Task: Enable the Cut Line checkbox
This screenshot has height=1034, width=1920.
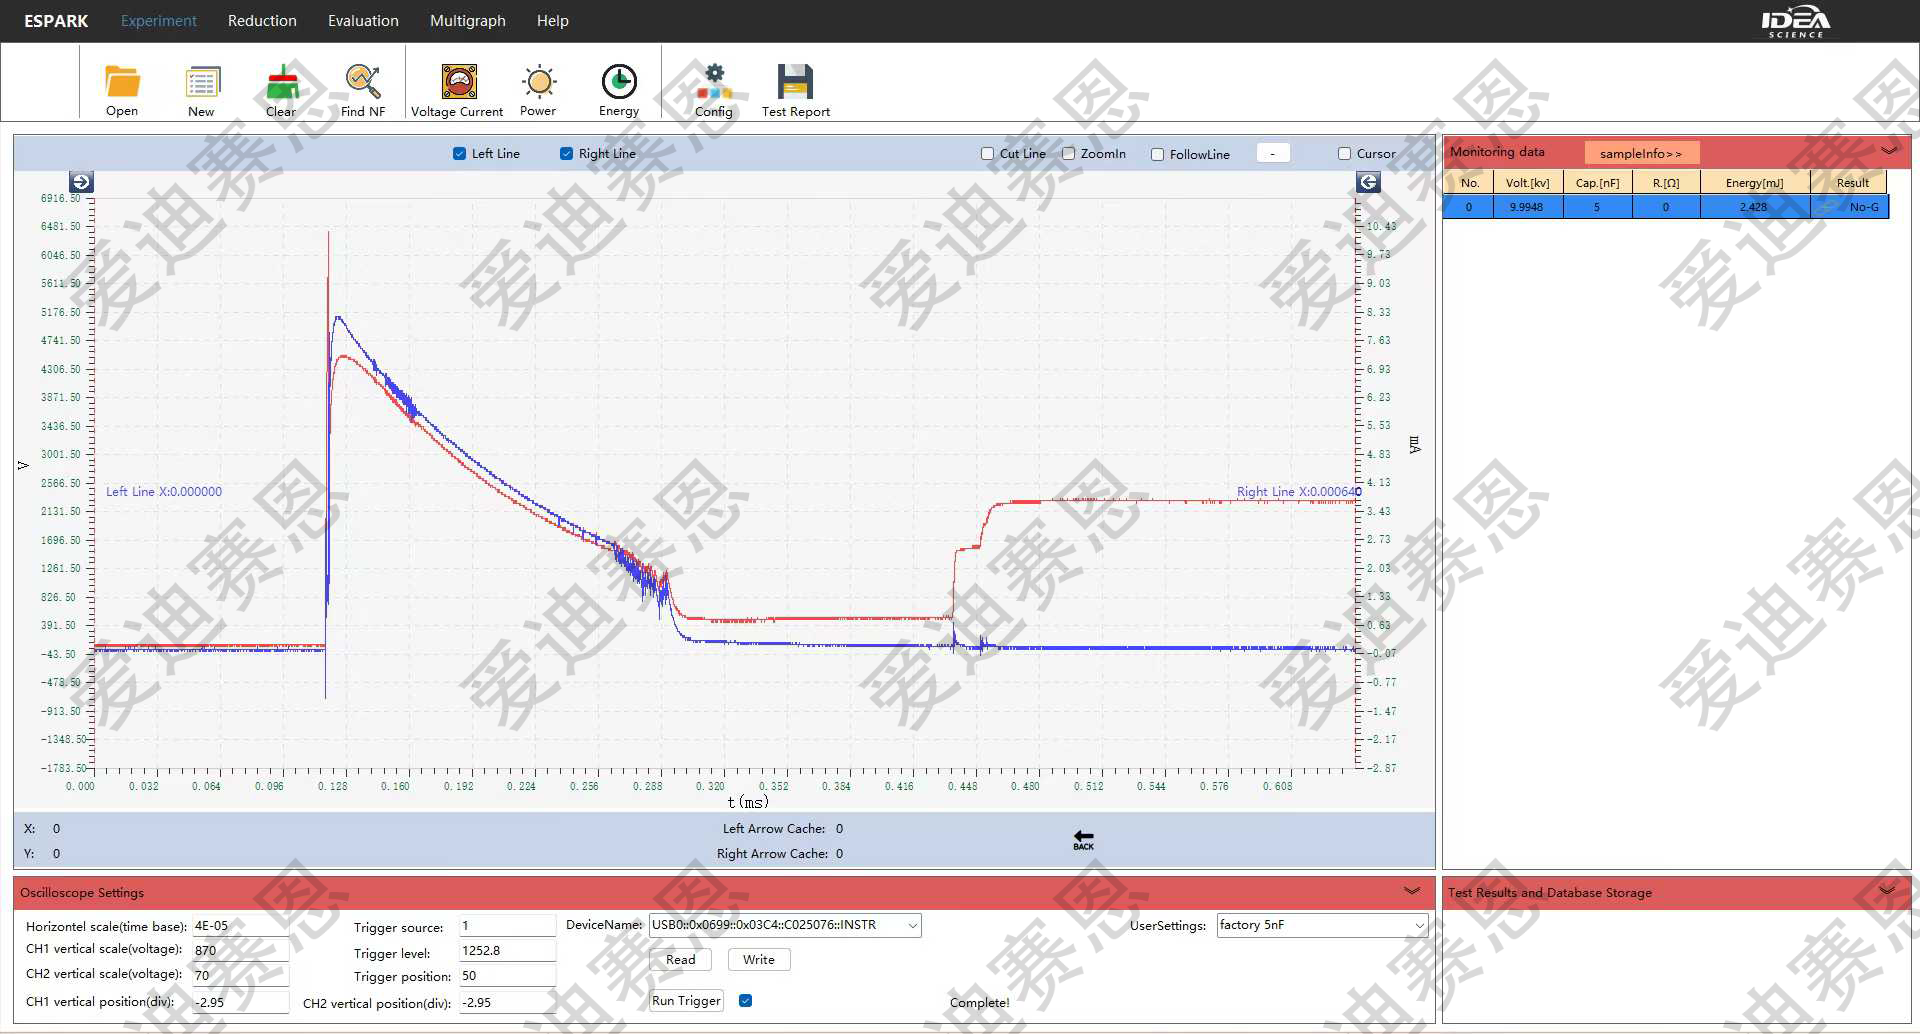Action: coord(988,154)
